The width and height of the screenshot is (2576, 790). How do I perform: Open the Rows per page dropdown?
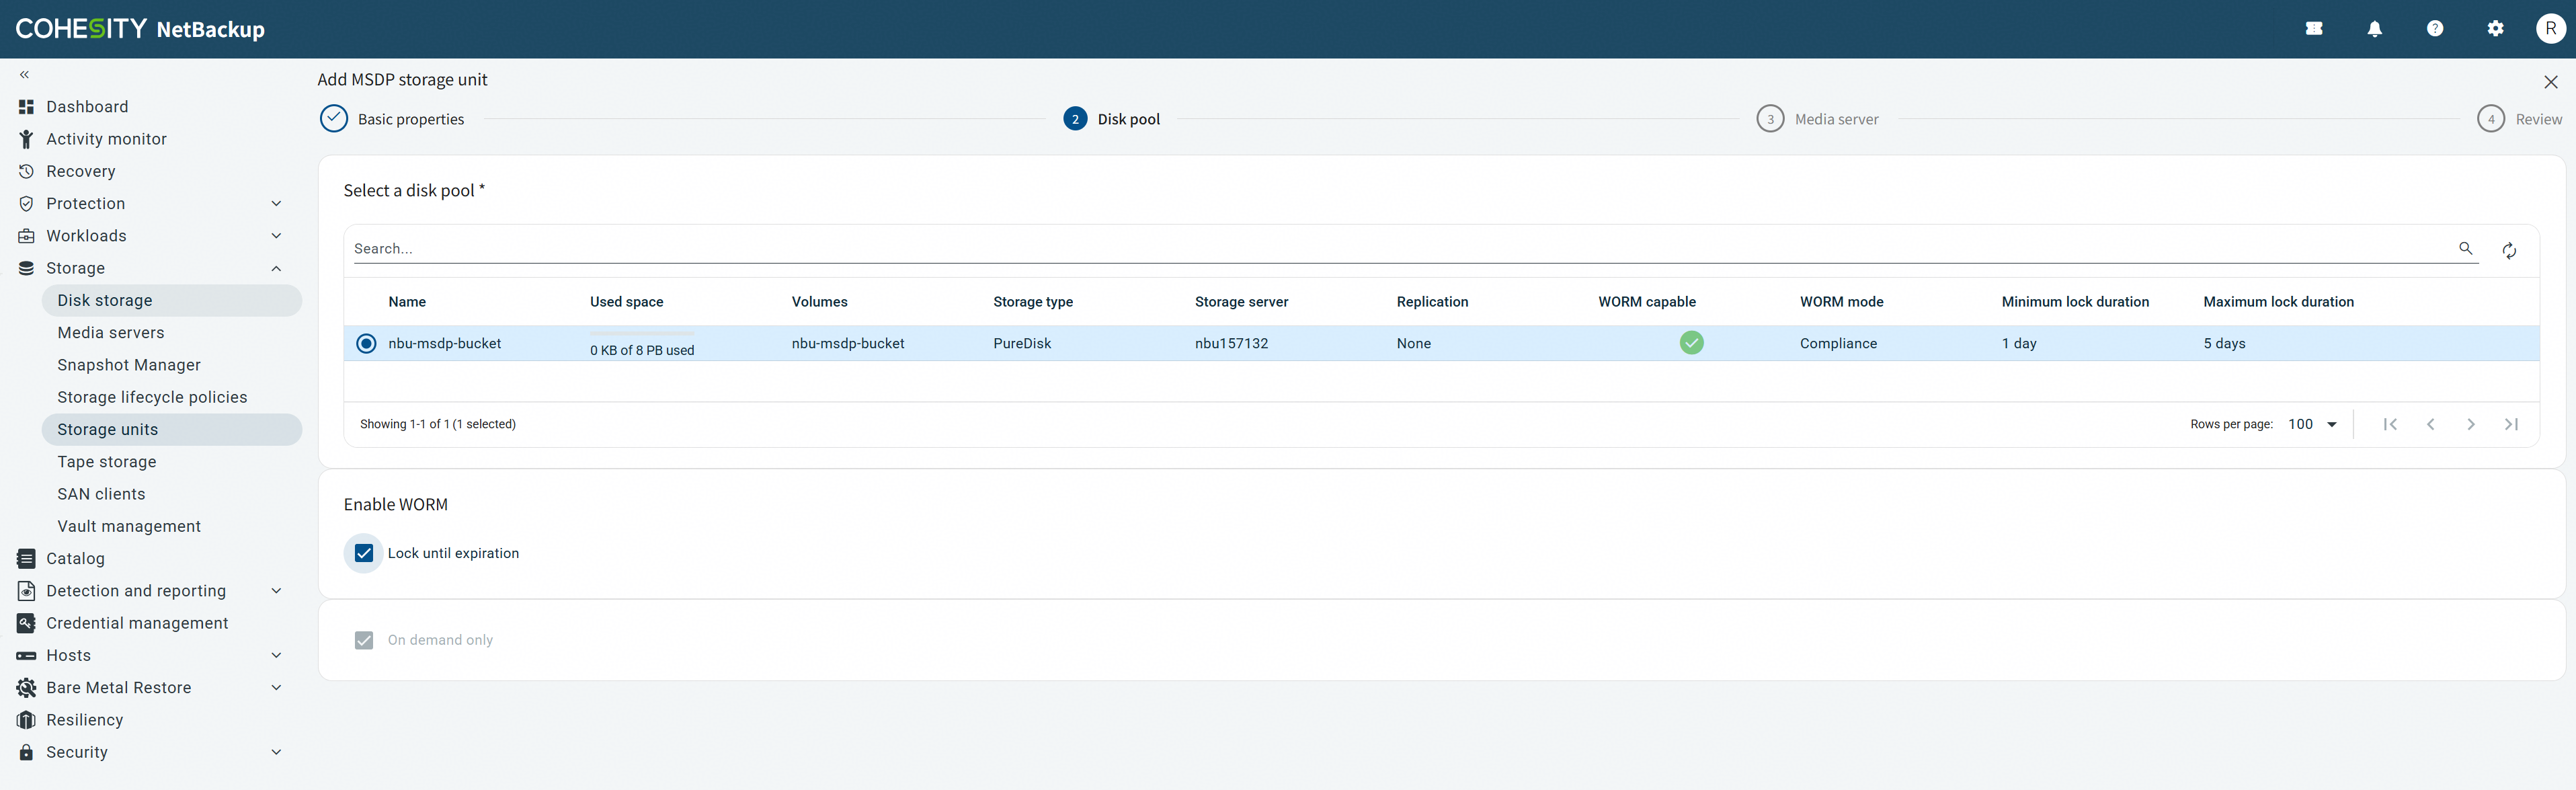point(2312,424)
